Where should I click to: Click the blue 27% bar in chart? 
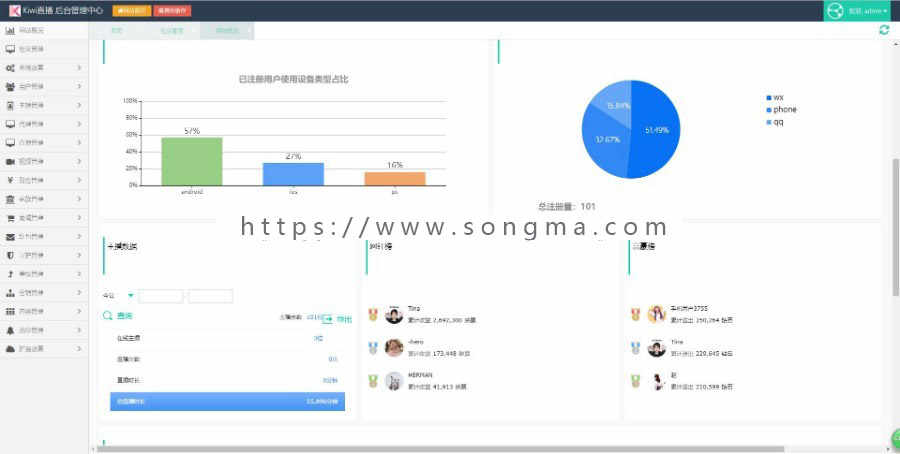click(293, 174)
